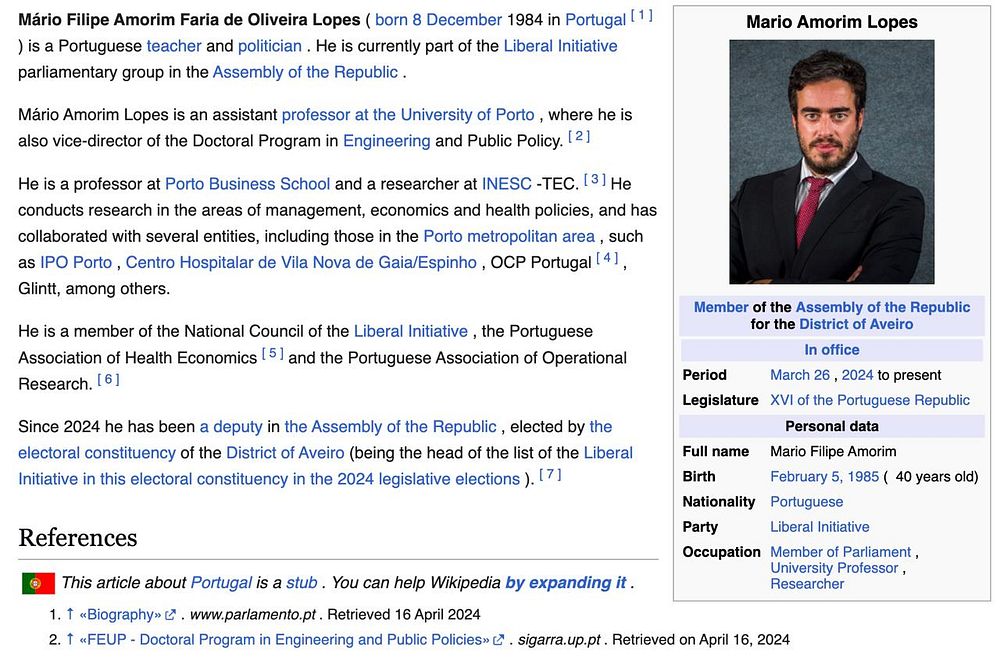Follow the 'teacher' link

pyautogui.click(x=173, y=46)
